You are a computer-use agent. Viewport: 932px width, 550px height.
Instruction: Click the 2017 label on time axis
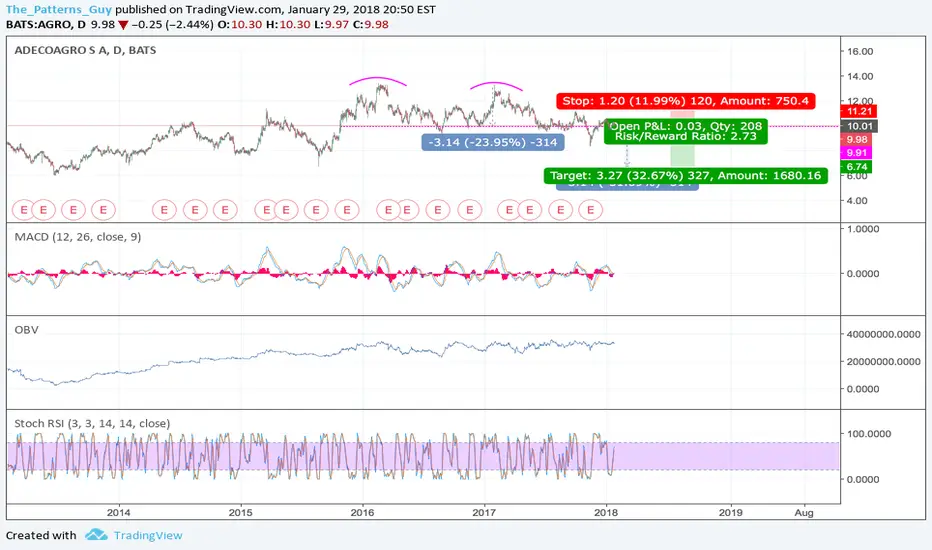pyautogui.click(x=484, y=513)
